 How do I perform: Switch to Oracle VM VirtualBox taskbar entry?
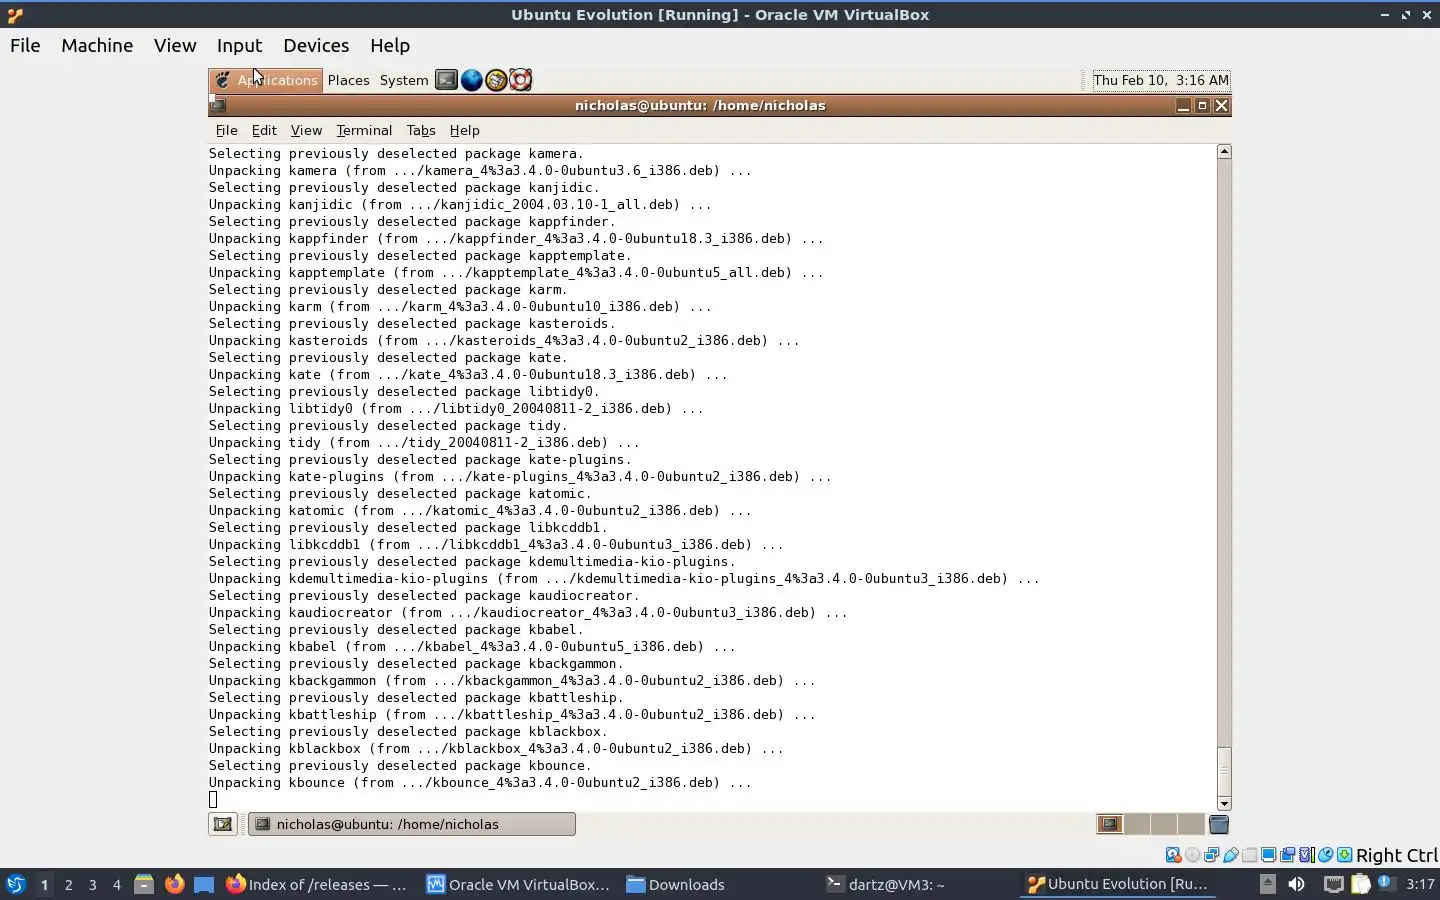pyautogui.click(x=518, y=884)
